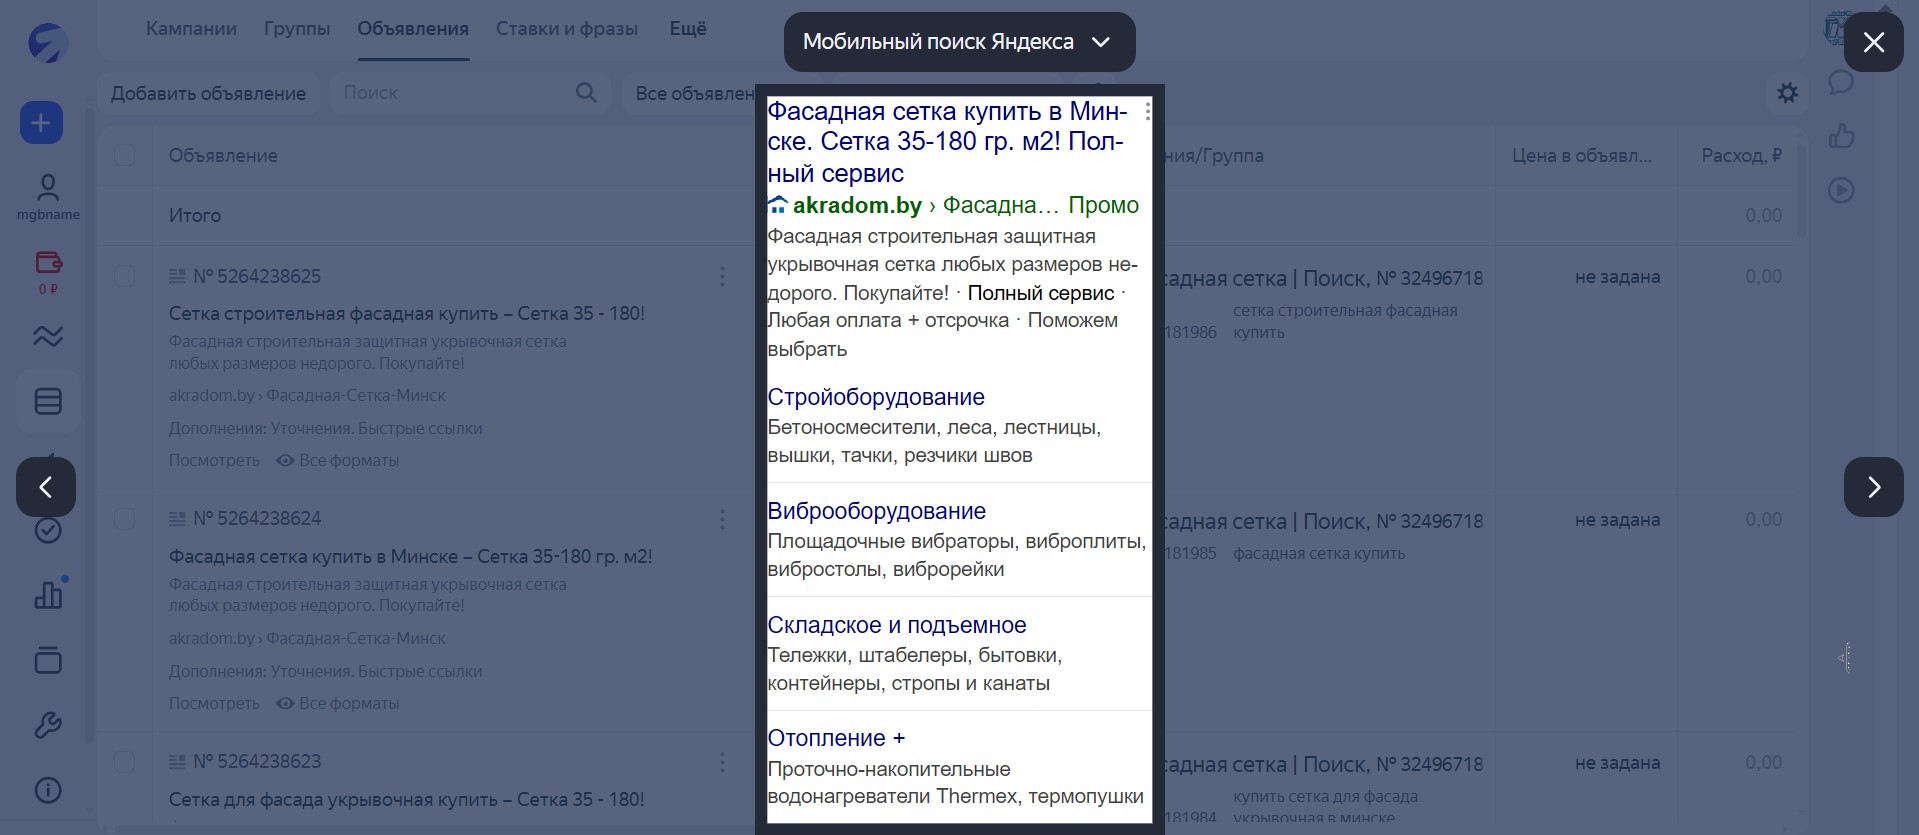Select the Объявления tab
The image size is (1919, 835).
point(413,29)
